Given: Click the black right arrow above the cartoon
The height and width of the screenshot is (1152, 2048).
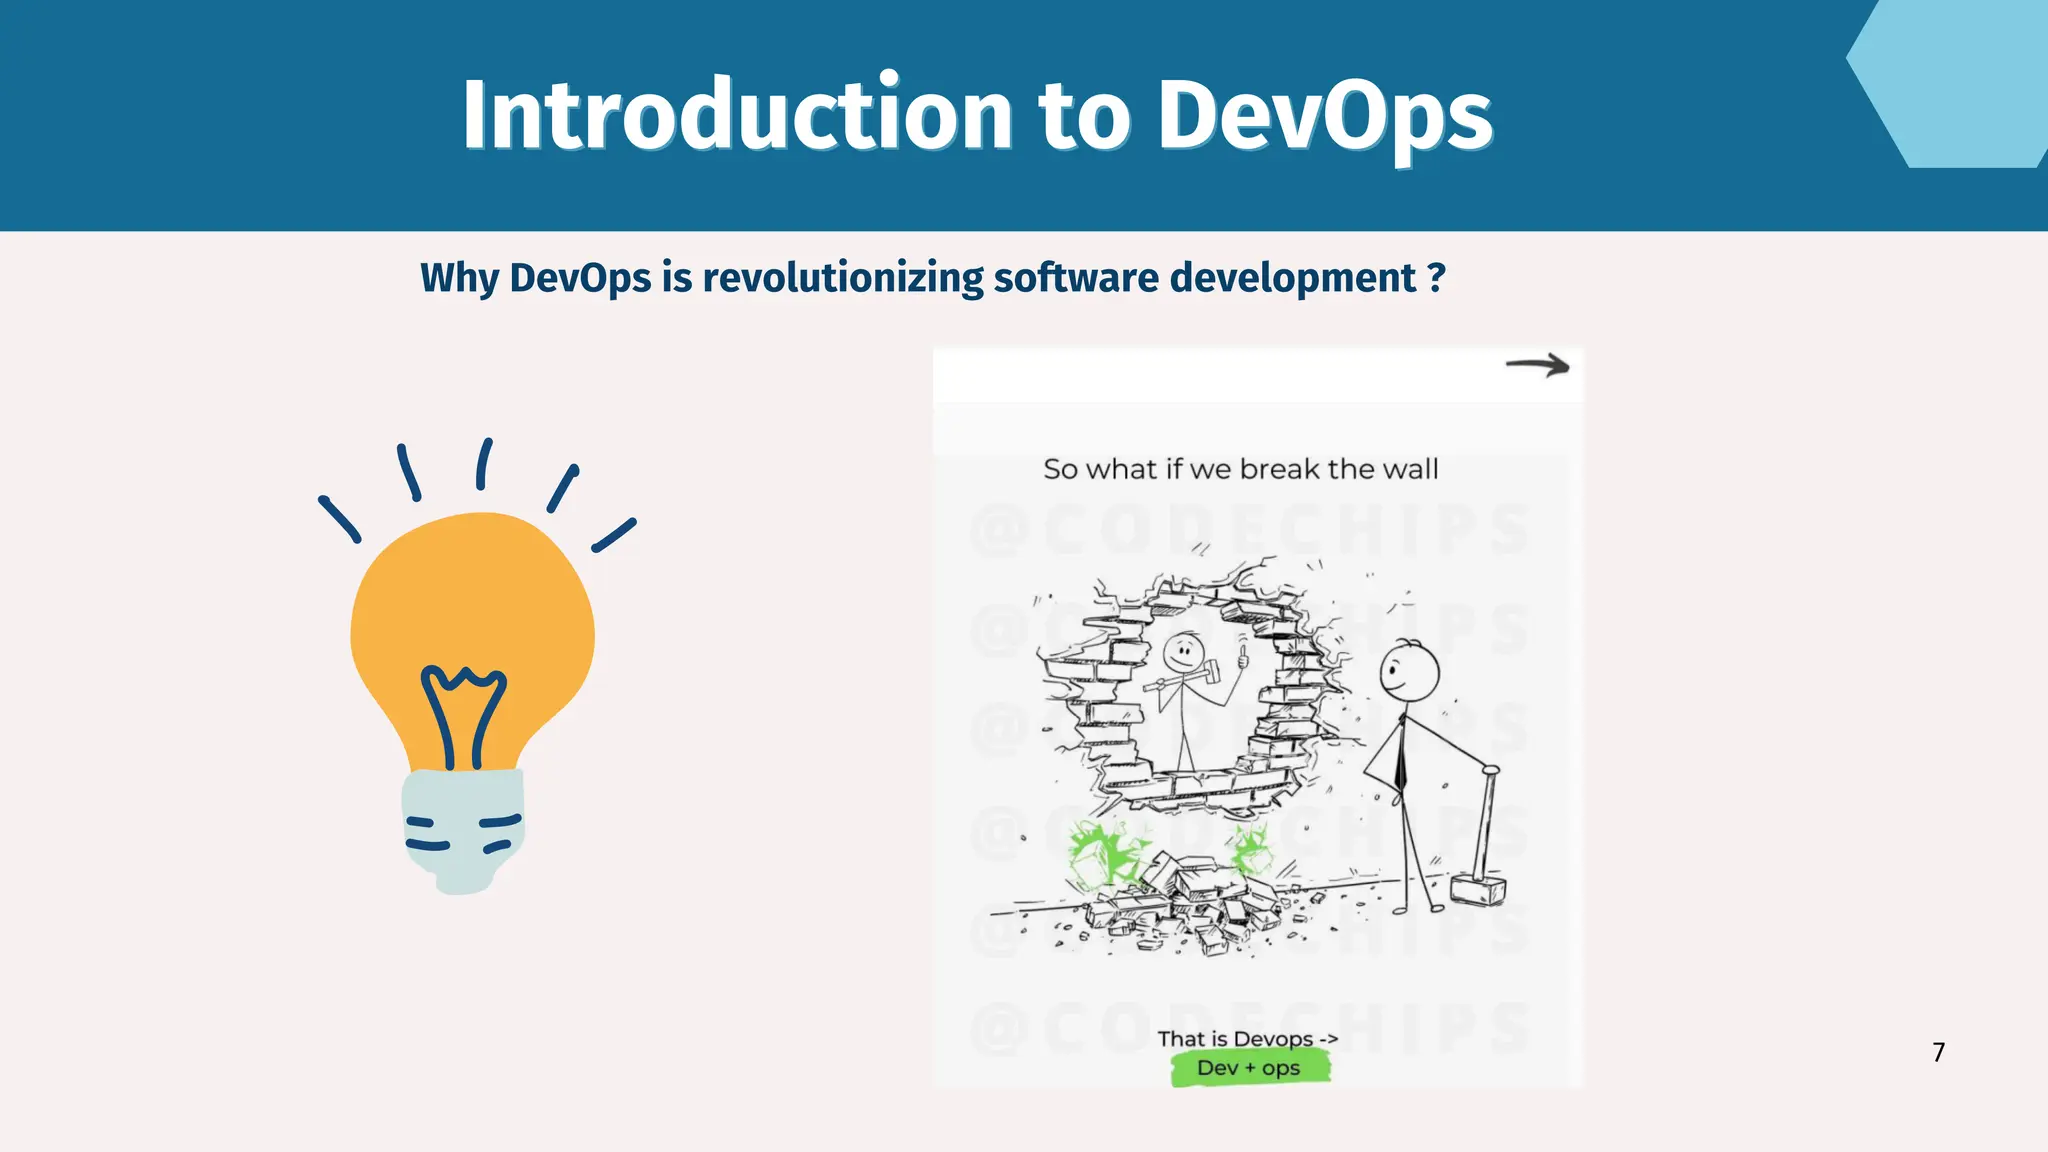Looking at the screenshot, I should click(1537, 366).
